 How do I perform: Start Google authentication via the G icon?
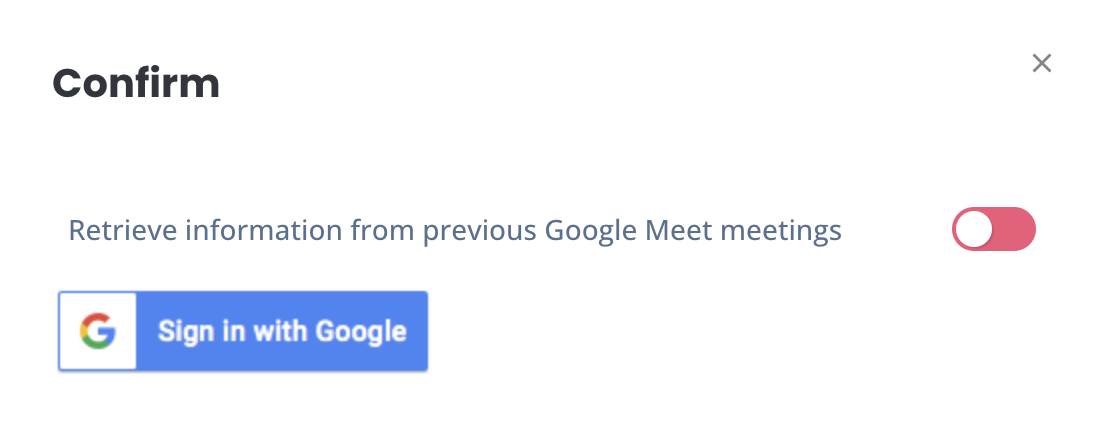[98, 331]
